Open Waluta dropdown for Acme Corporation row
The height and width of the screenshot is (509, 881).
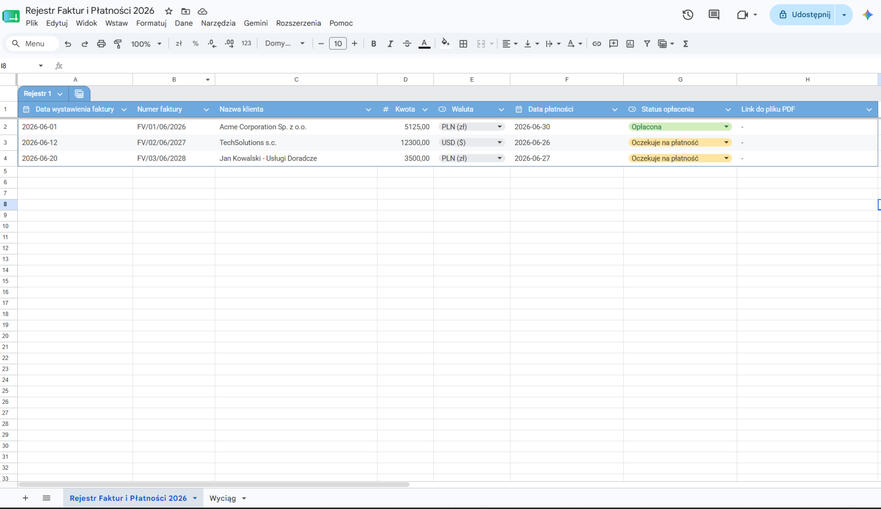click(499, 127)
